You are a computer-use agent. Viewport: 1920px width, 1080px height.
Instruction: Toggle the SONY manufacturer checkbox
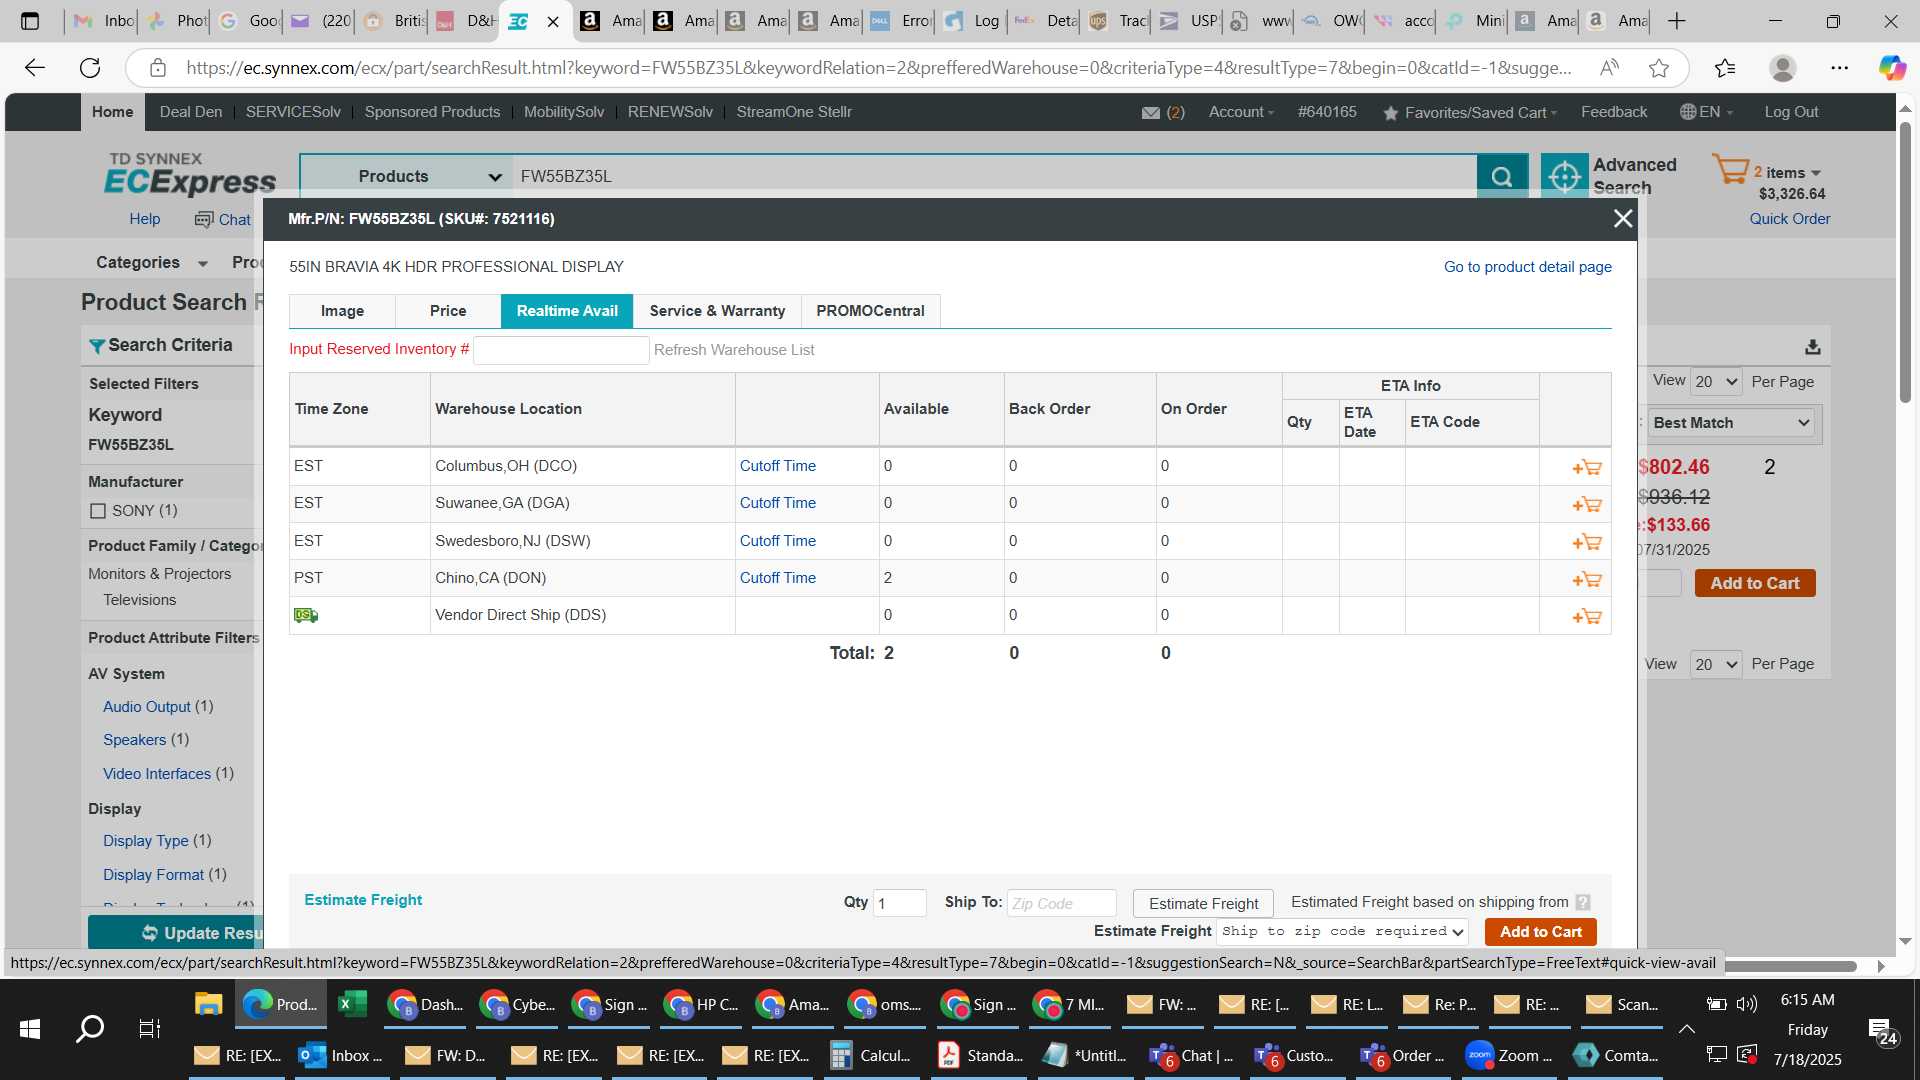(98, 511)
